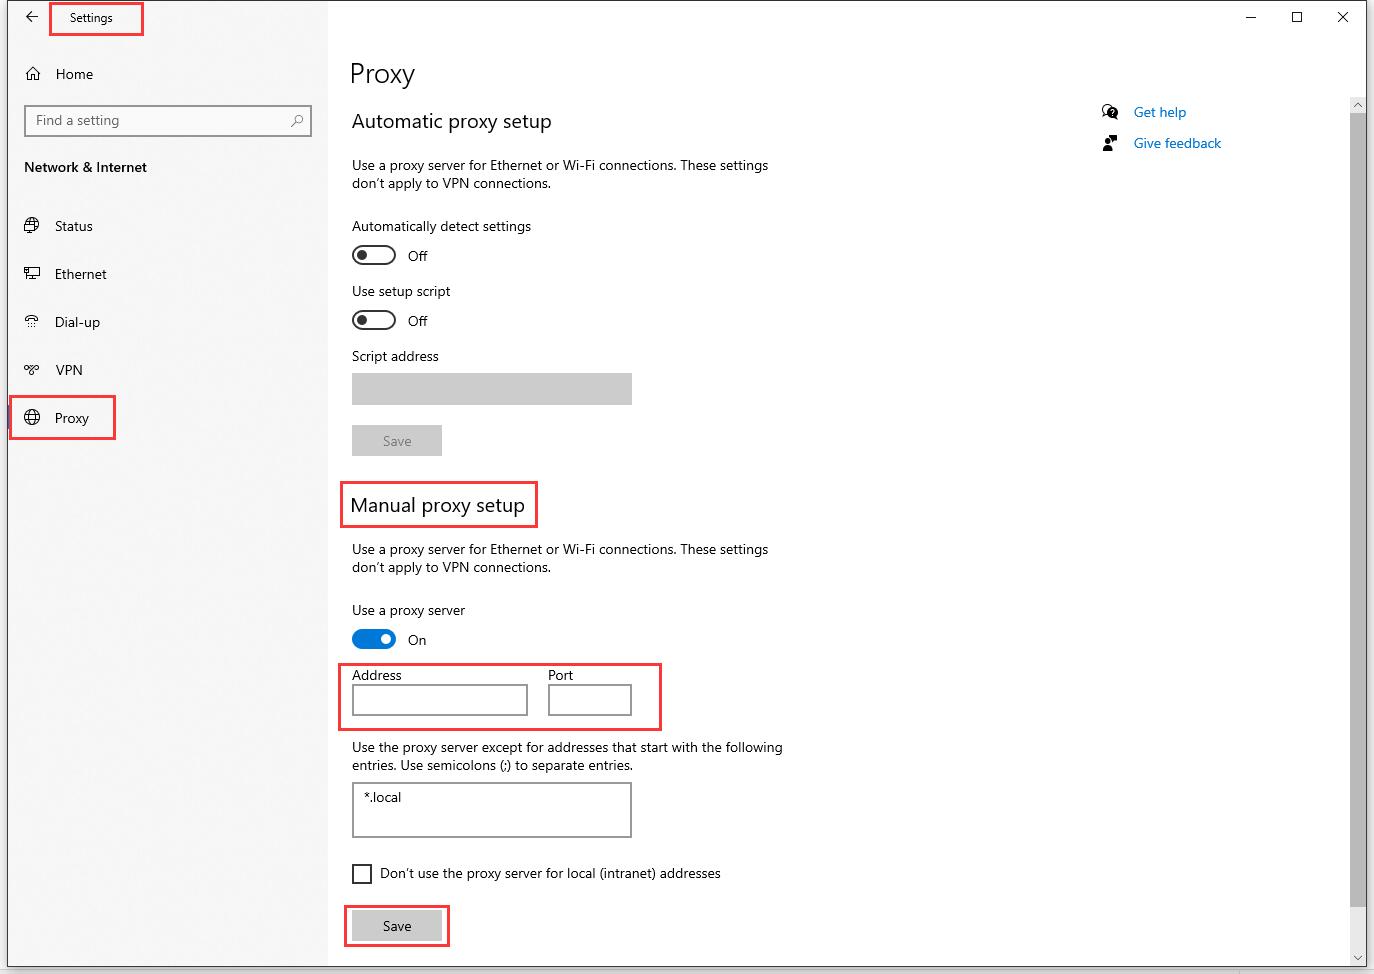Disable the Use a proxy server toggle
The image size is (1374, 974).
click(x=374, y=640)
